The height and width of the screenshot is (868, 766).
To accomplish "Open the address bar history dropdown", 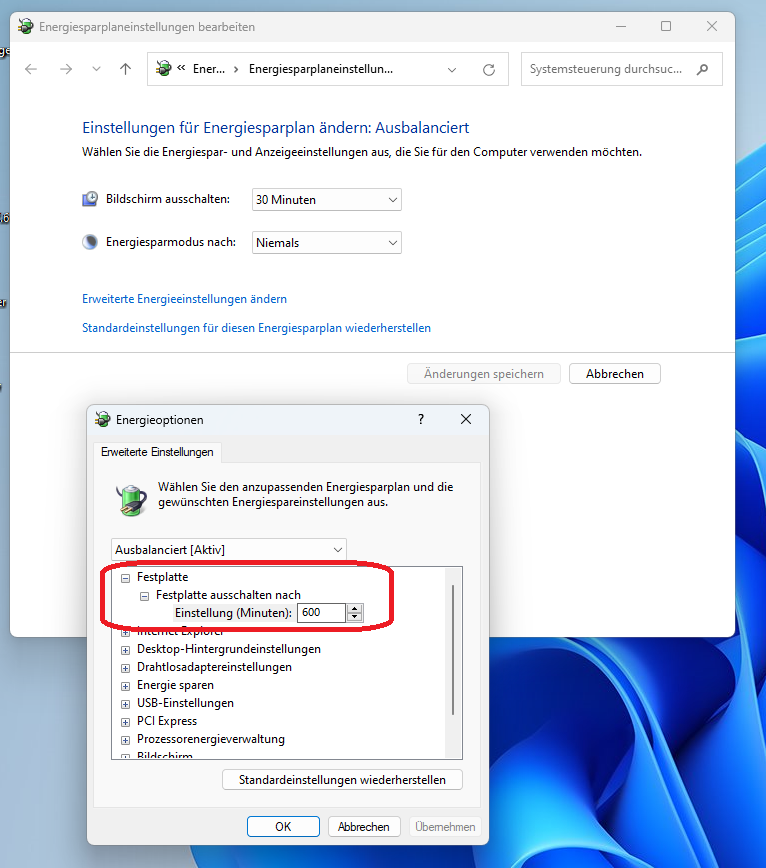I will (452, 70).
